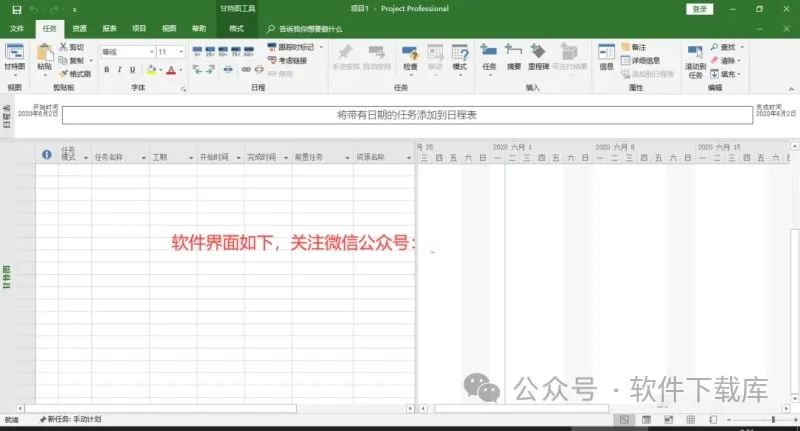Open Start (开始时间) column filter arrow
The height and width of the screenshot is (431, 800).
238,158
